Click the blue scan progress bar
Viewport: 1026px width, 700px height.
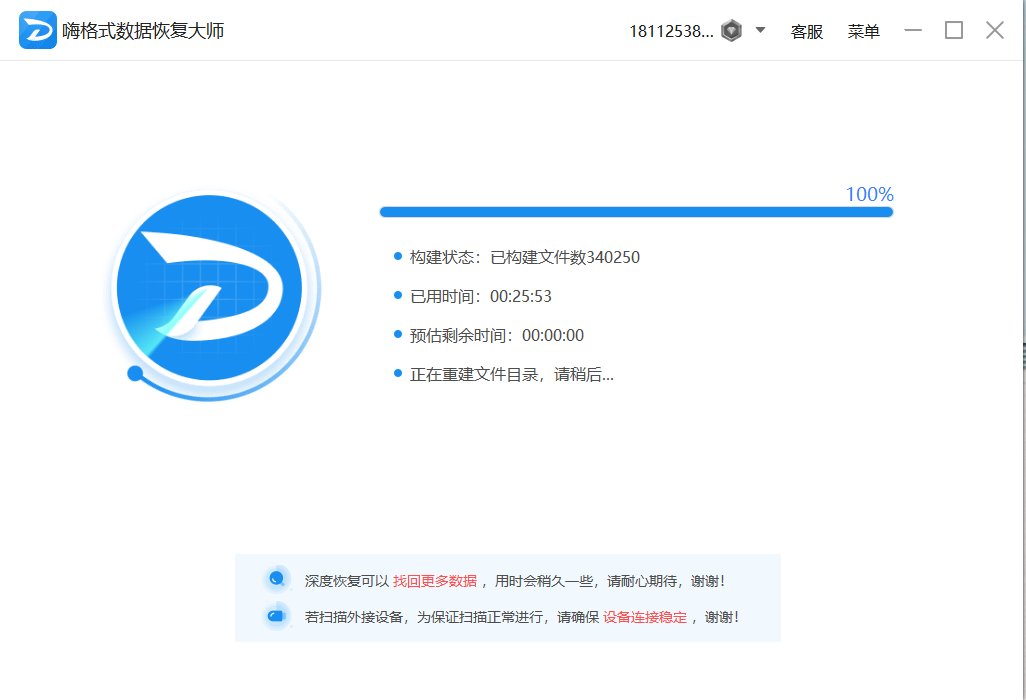pyautogui.click(x=635, y=212)
